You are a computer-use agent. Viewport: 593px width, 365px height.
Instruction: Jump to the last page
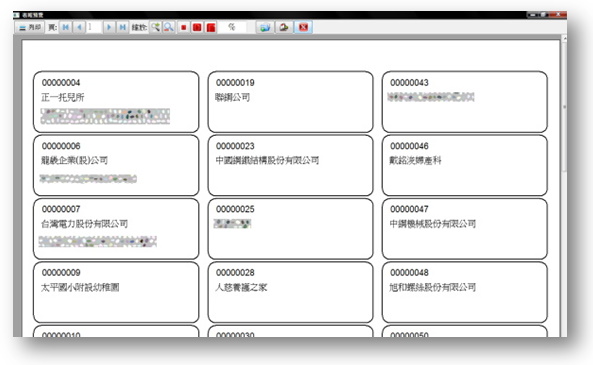122,27
